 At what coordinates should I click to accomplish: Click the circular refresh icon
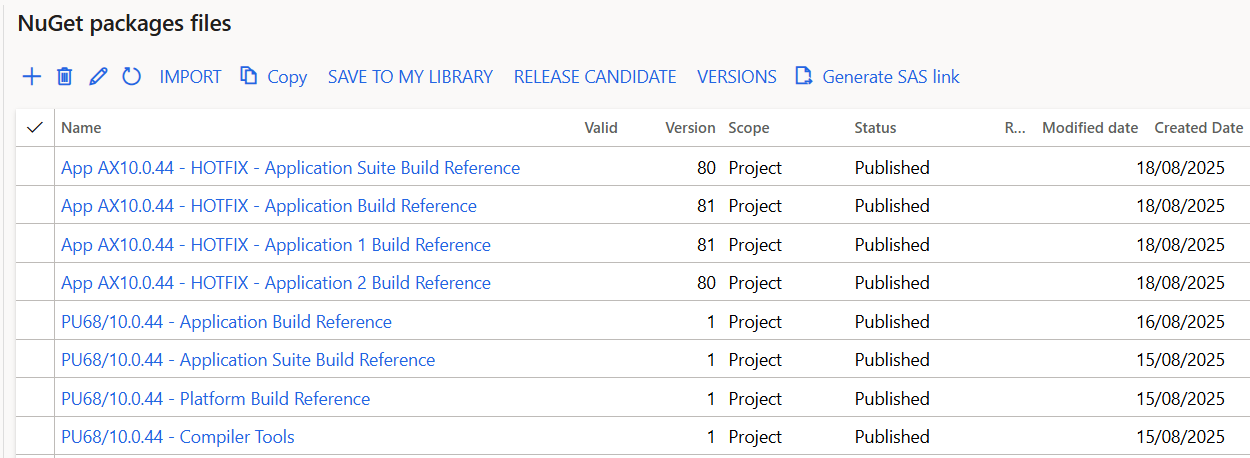click(x=132, y=77)
